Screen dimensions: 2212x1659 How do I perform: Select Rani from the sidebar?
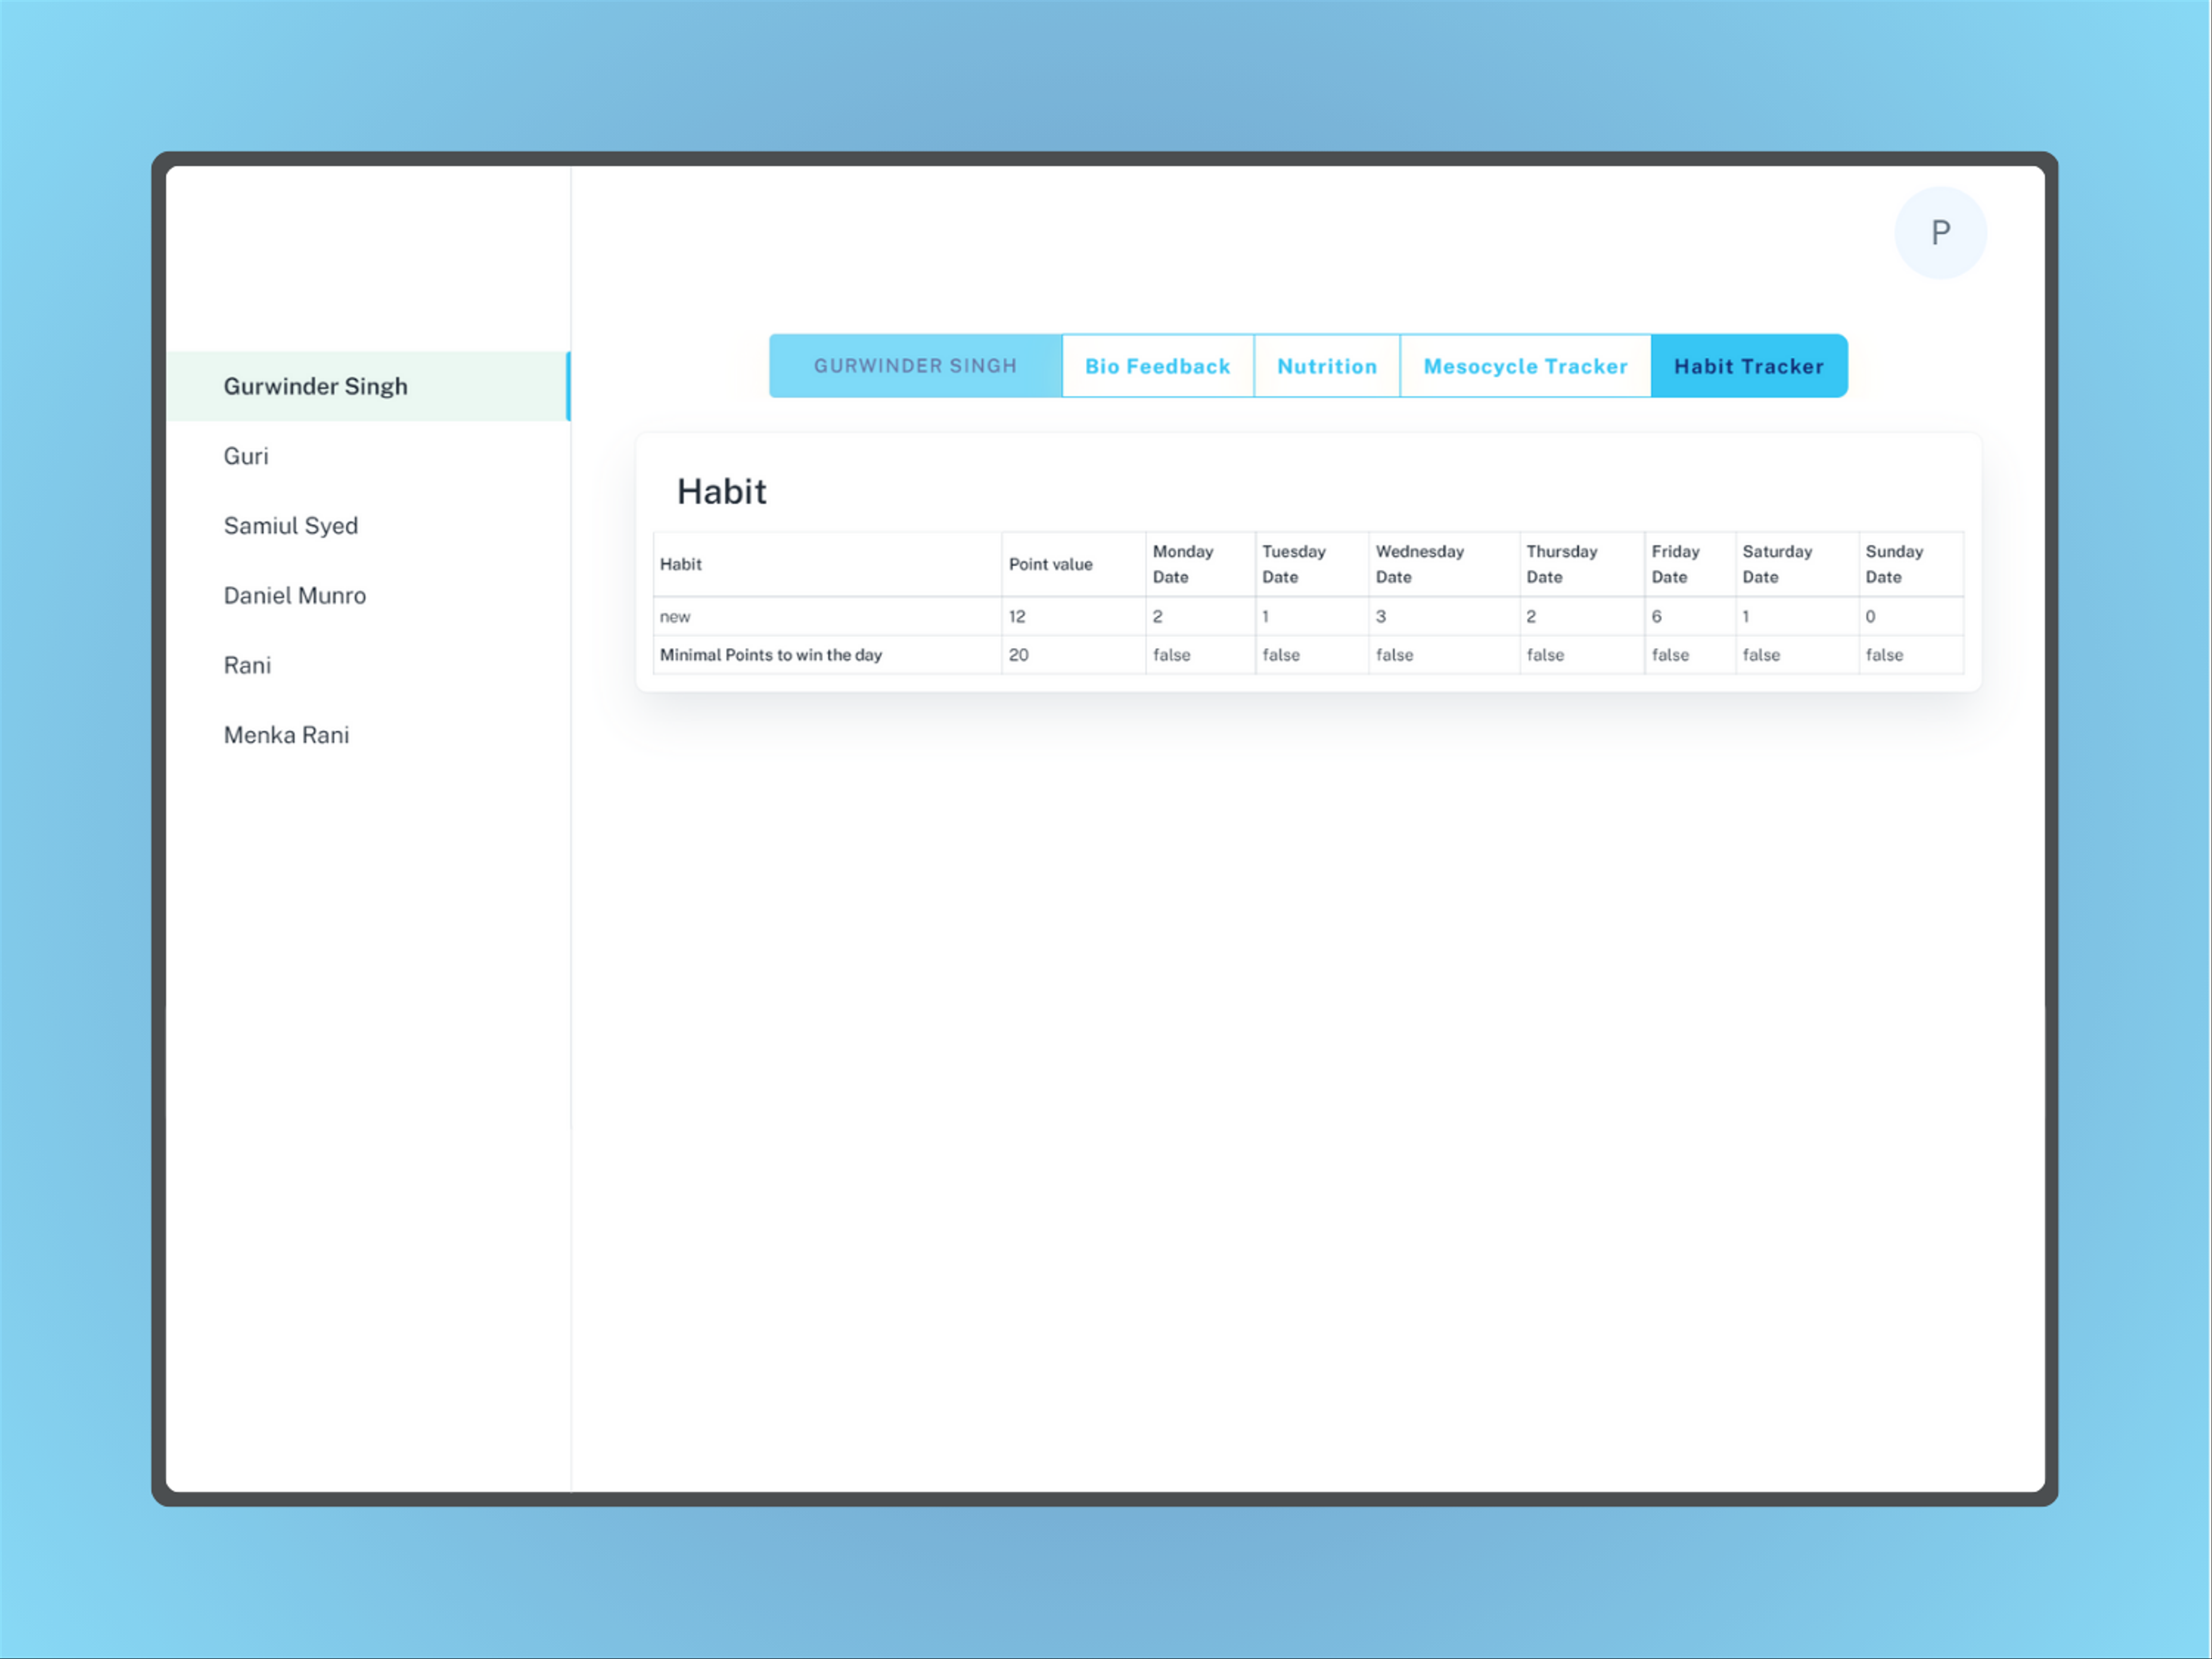[x=245, y=666]
